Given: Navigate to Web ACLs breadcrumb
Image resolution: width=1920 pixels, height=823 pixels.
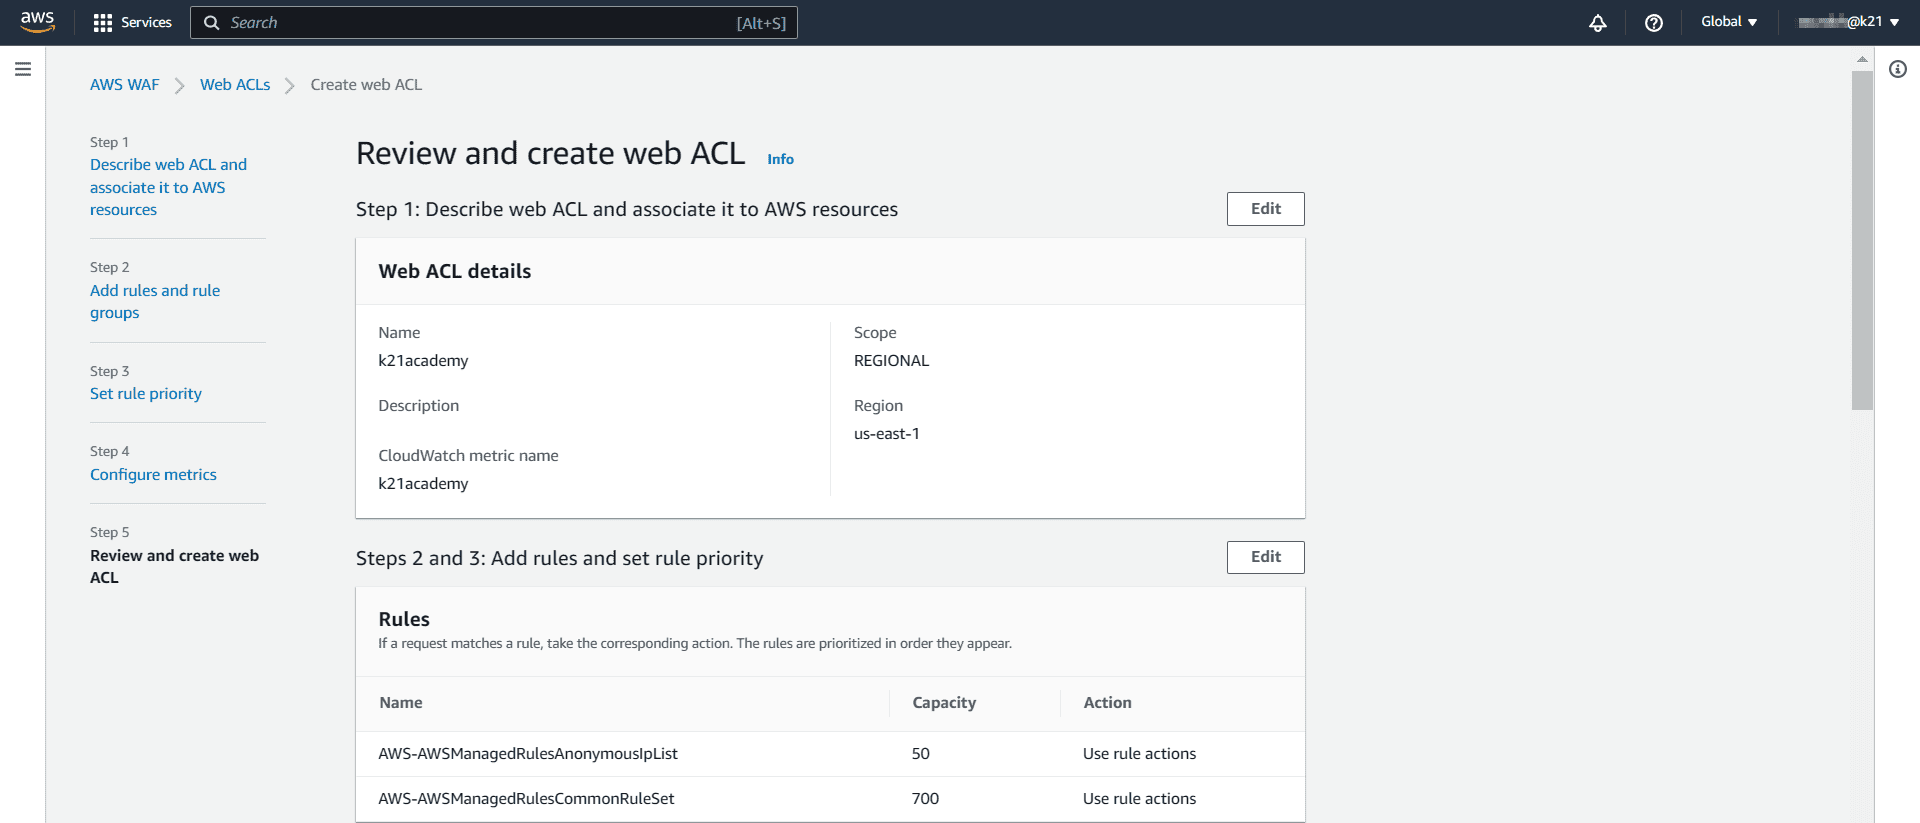Looking at the screenshot, I should click(x=235, y=85).
